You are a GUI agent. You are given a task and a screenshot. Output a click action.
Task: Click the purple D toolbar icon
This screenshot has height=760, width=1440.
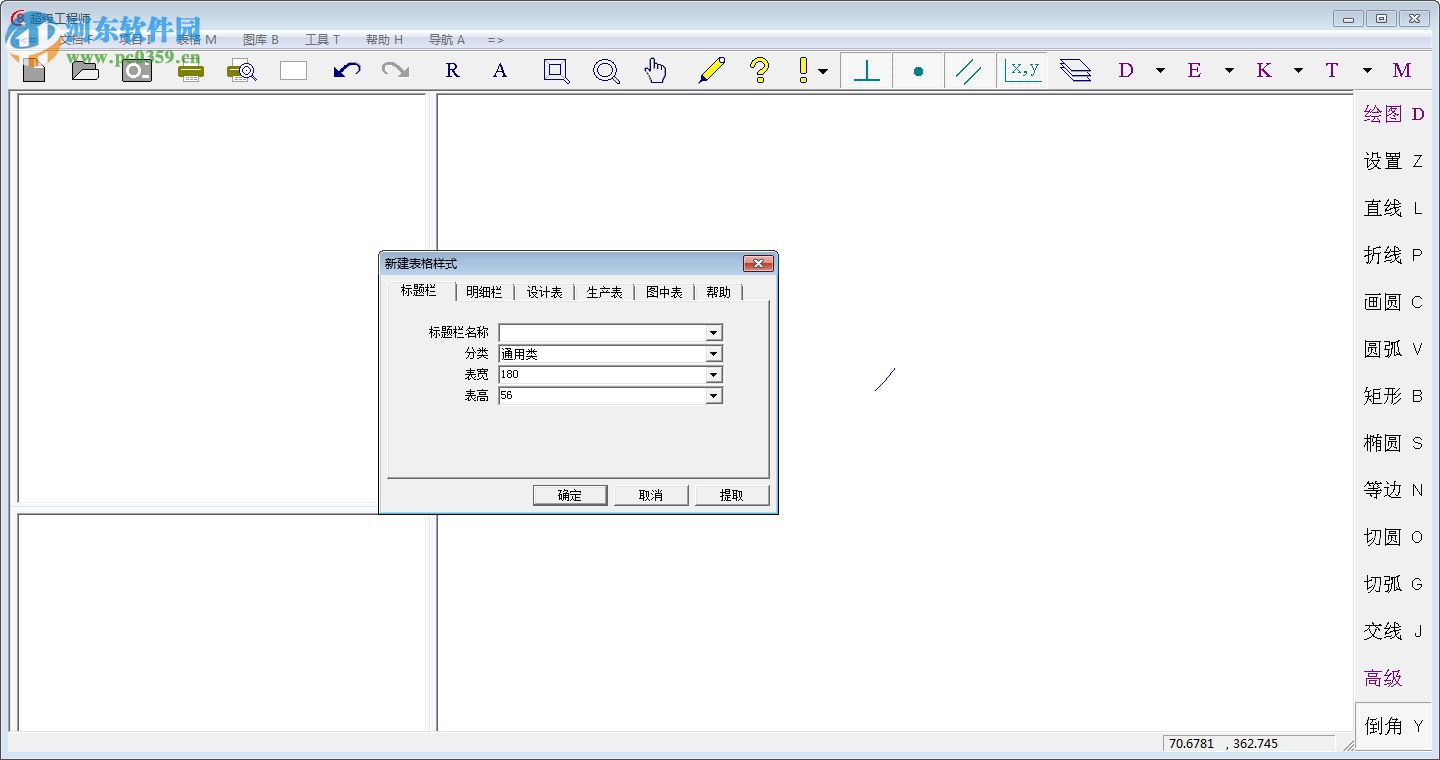(x=1126, y=70)
